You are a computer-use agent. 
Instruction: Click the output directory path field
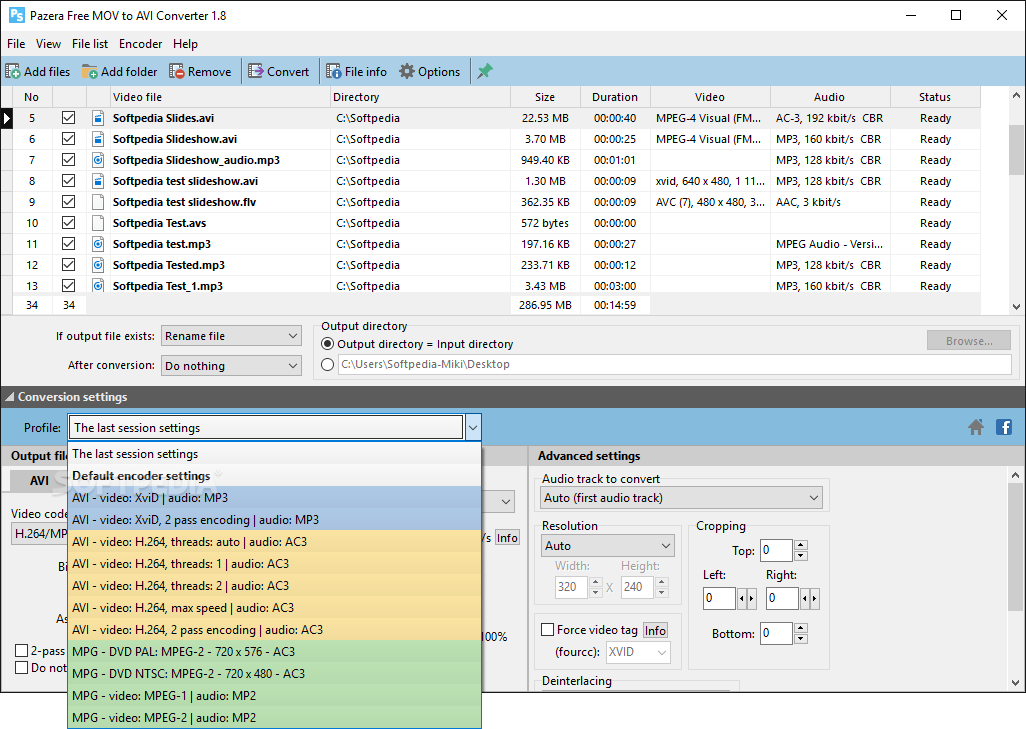tap(675, 364)
